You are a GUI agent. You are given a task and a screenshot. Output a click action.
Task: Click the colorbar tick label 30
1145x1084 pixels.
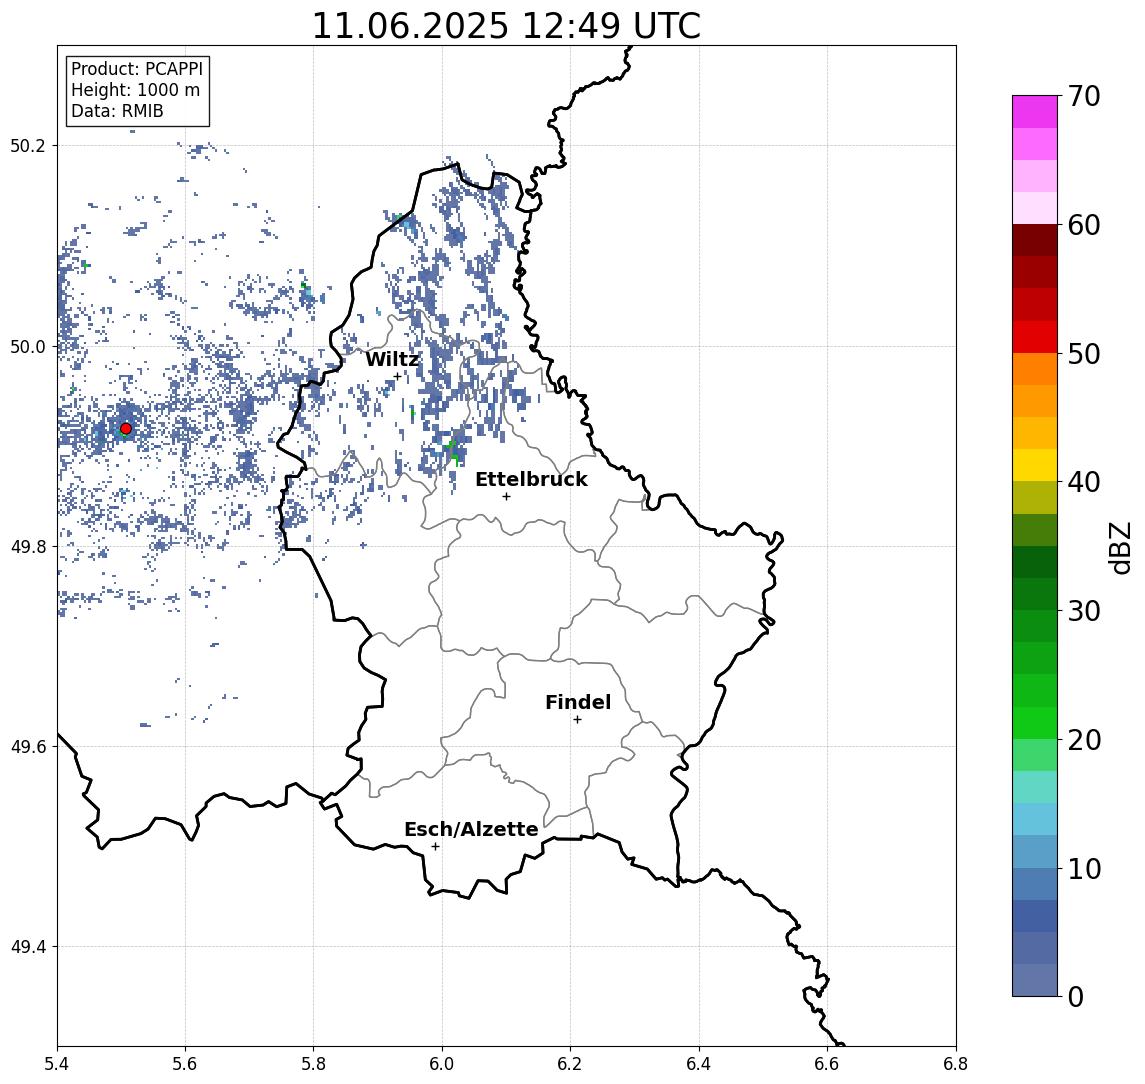[1084, 611]
